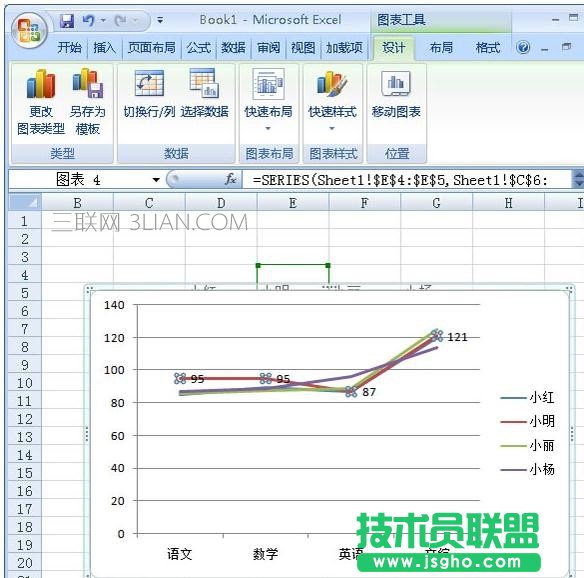
Task: Select column C header
Action: [x=149, y=203]
